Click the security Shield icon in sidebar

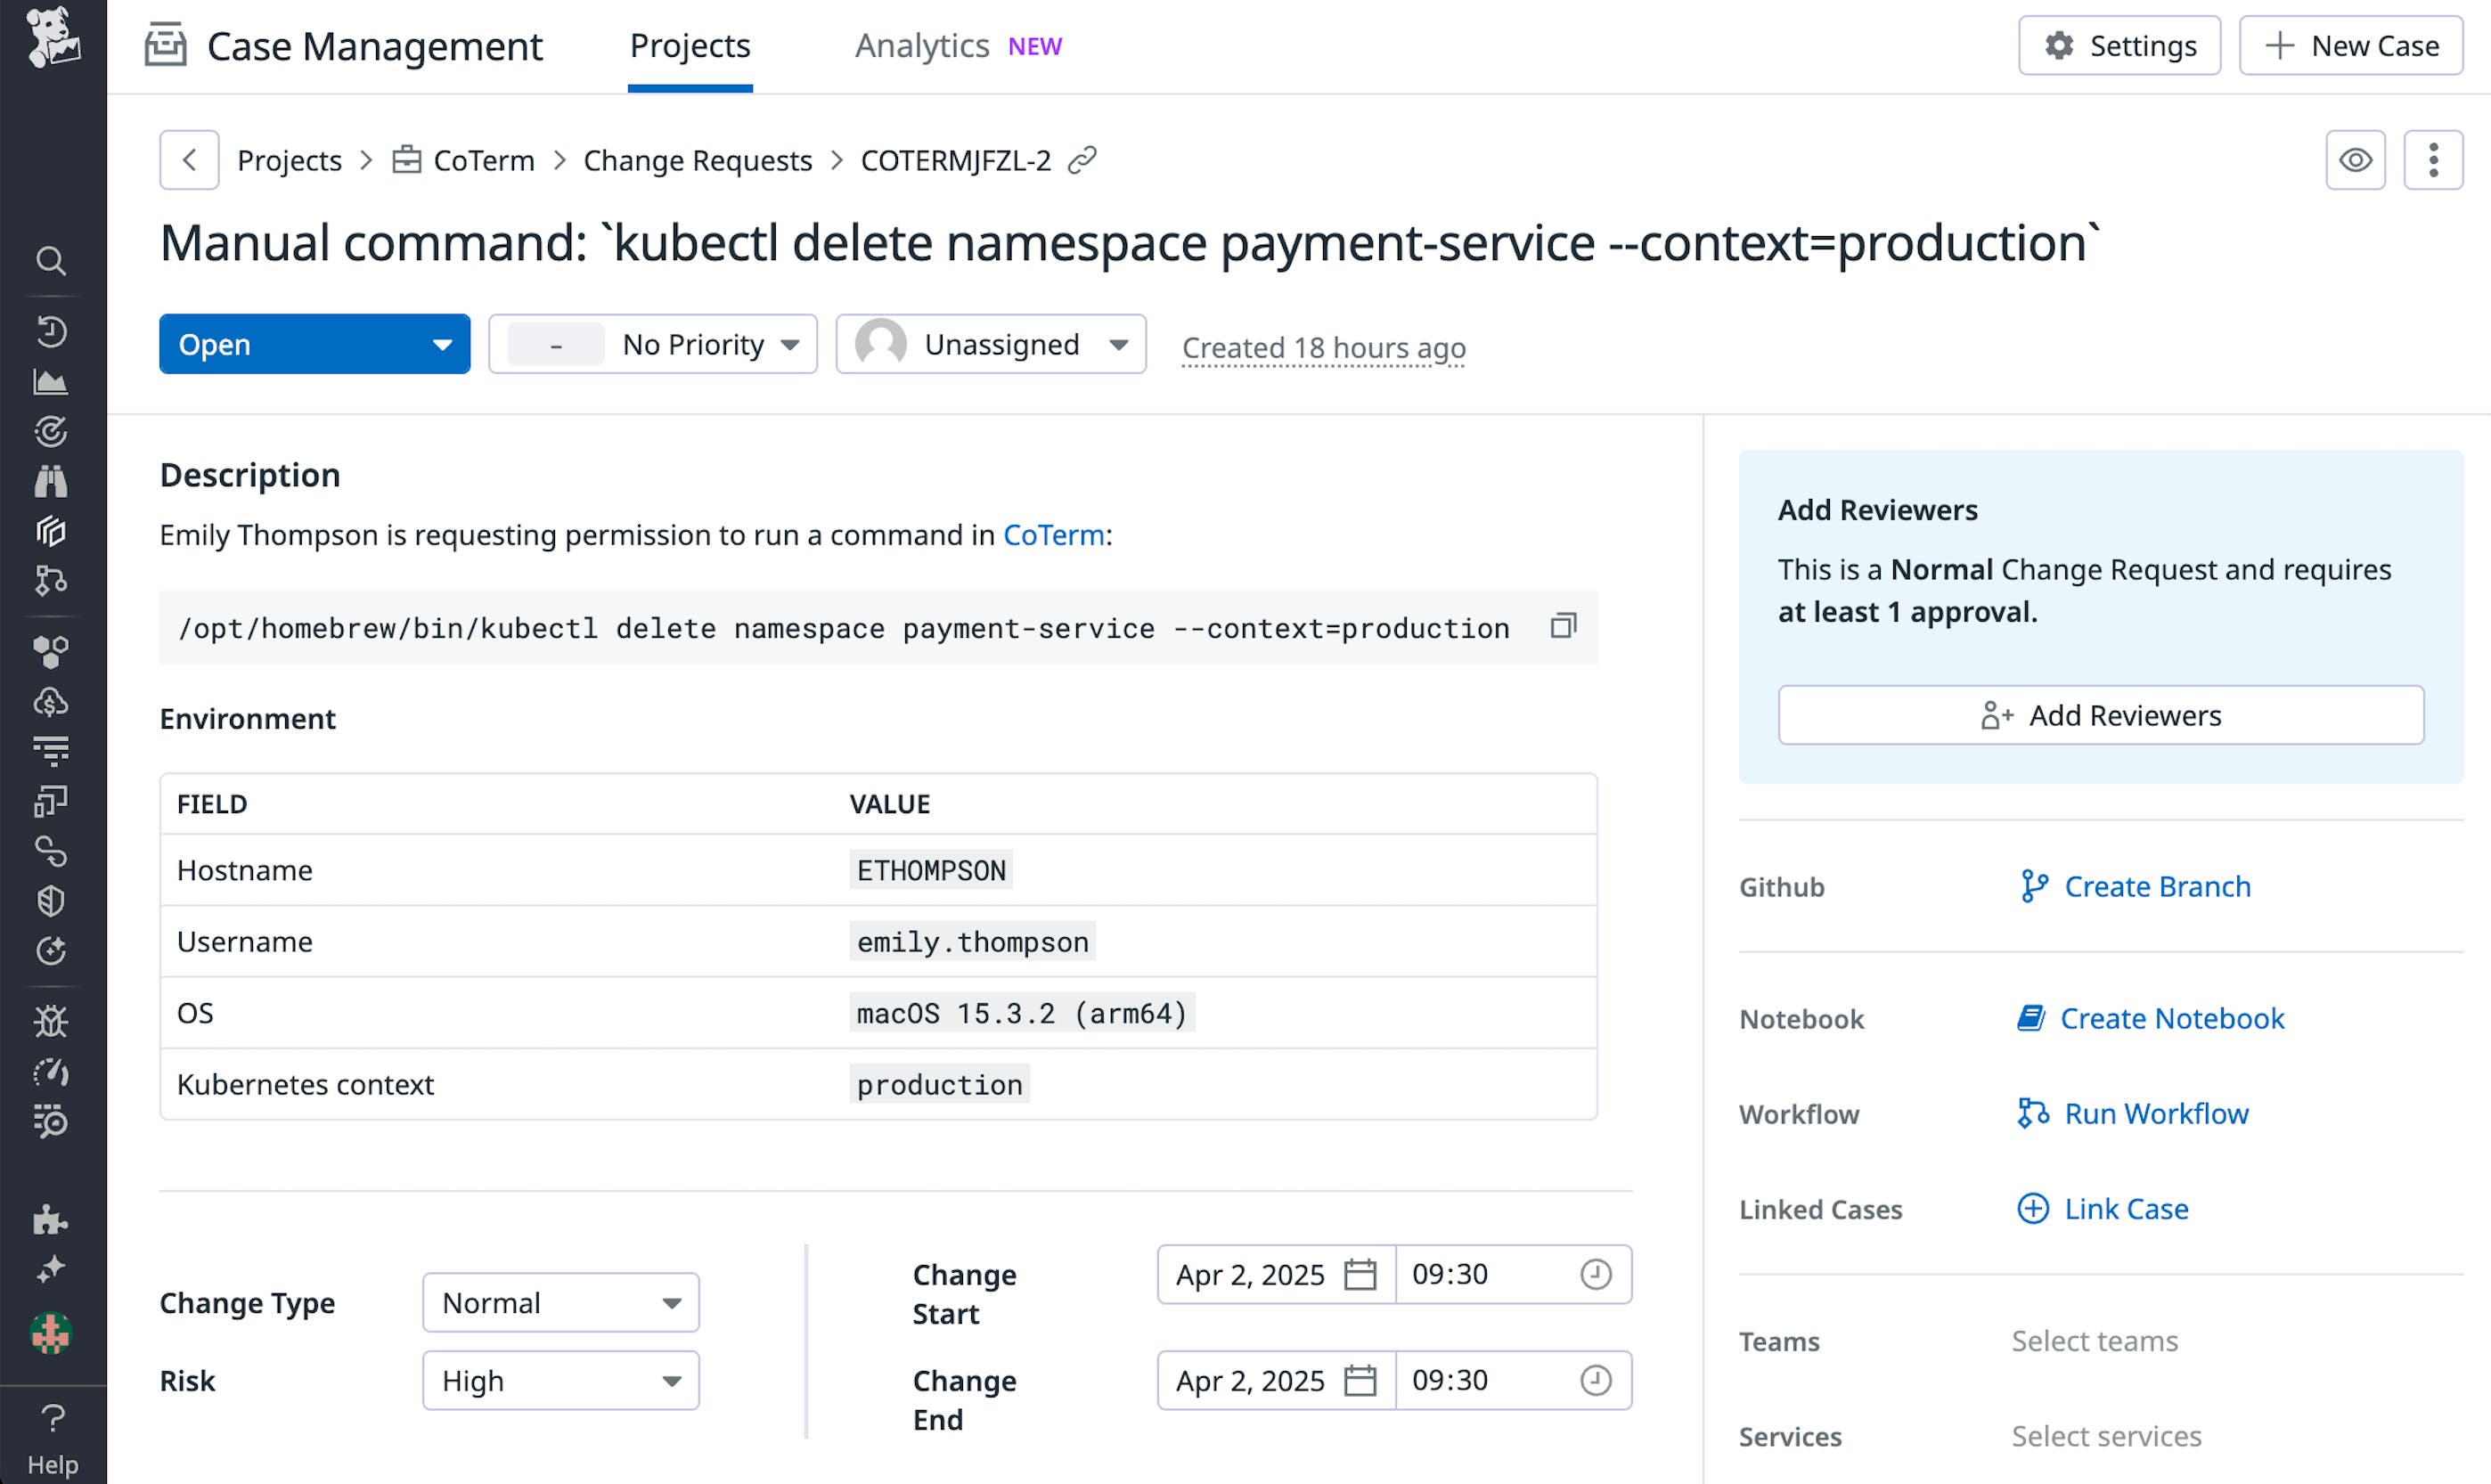(x=51, y=901)
